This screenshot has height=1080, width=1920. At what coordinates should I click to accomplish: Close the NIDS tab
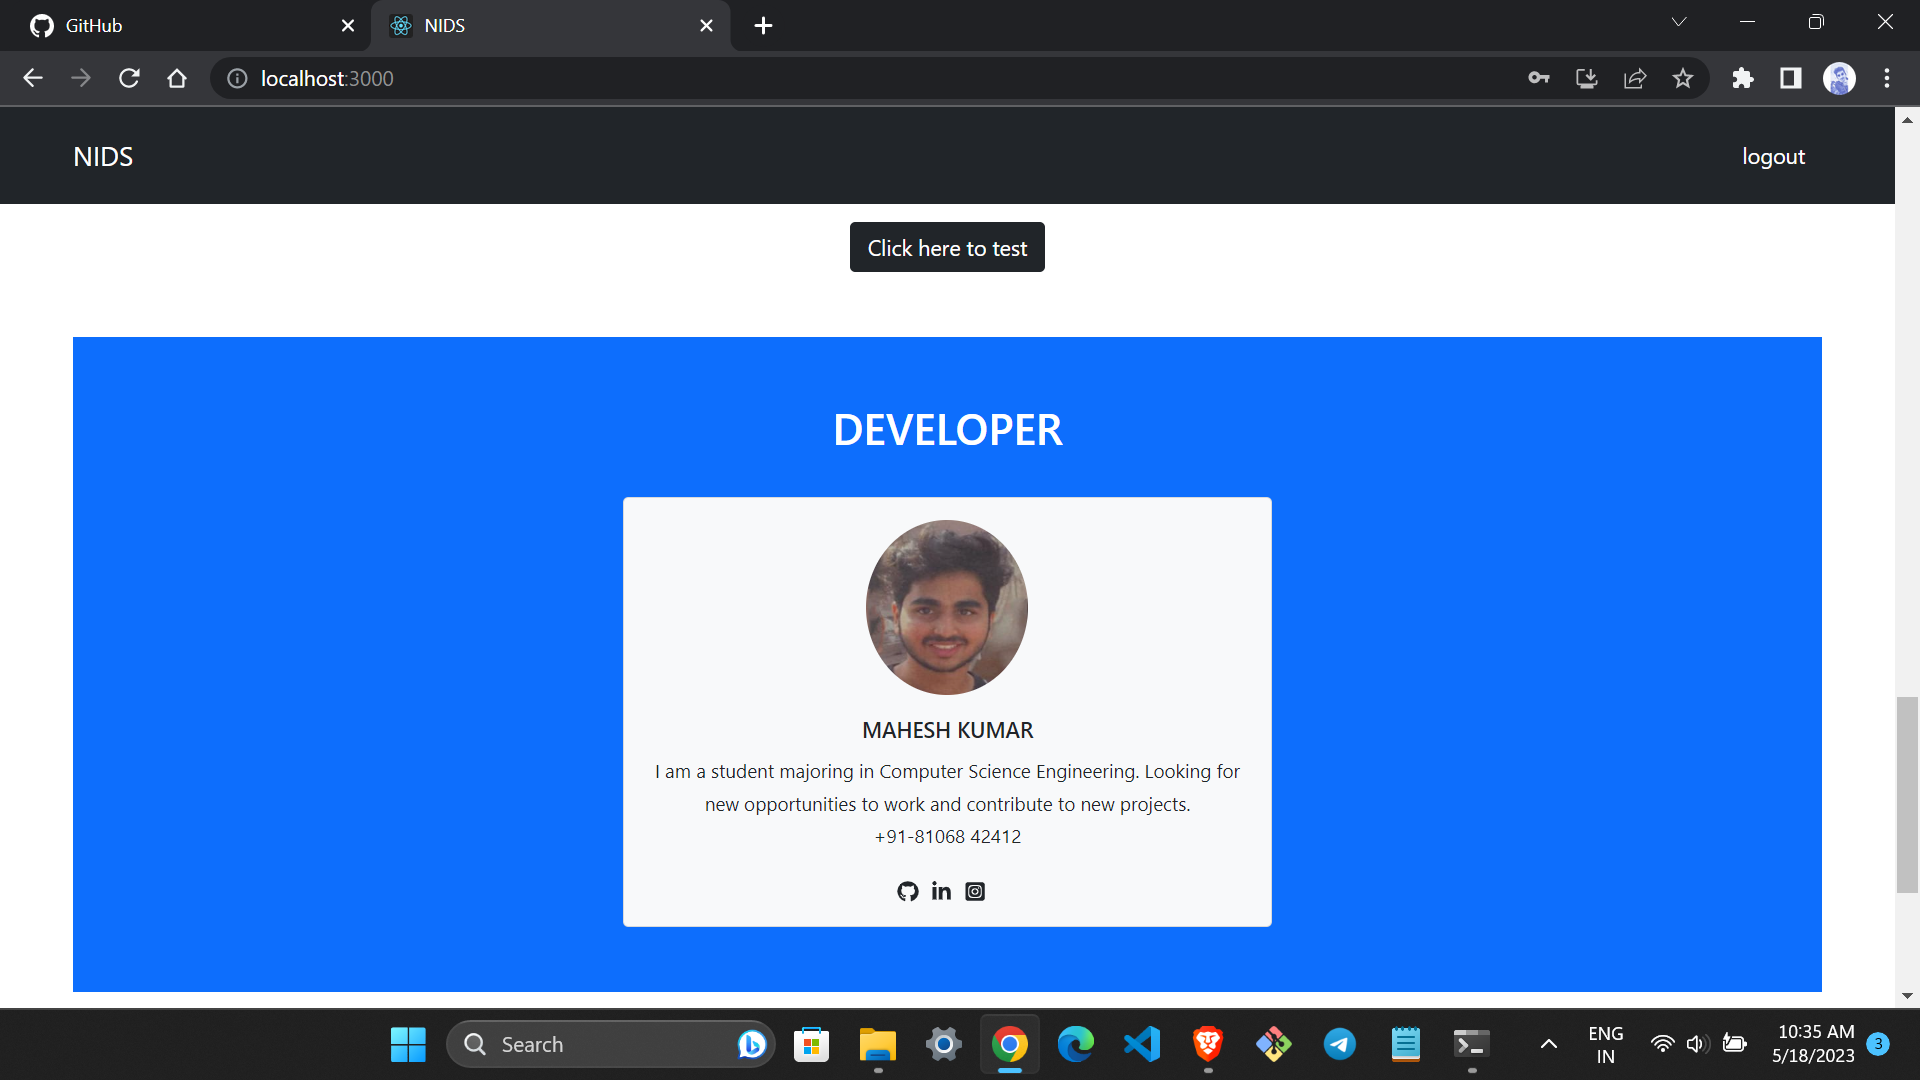[706, 25]
